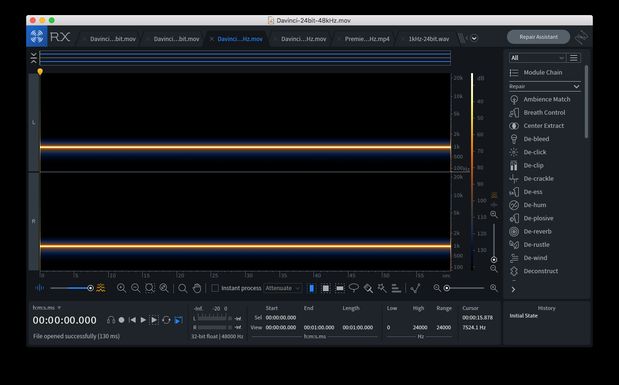Screen dimensions: 619x385
Task: Open the De-plosive module
Action: click(x=531, y=218)
